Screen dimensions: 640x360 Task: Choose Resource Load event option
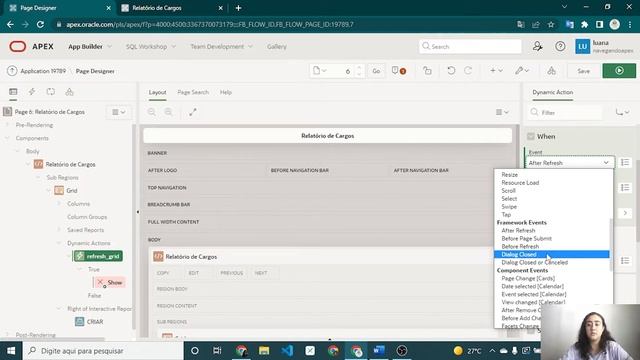tap(520, 183)
